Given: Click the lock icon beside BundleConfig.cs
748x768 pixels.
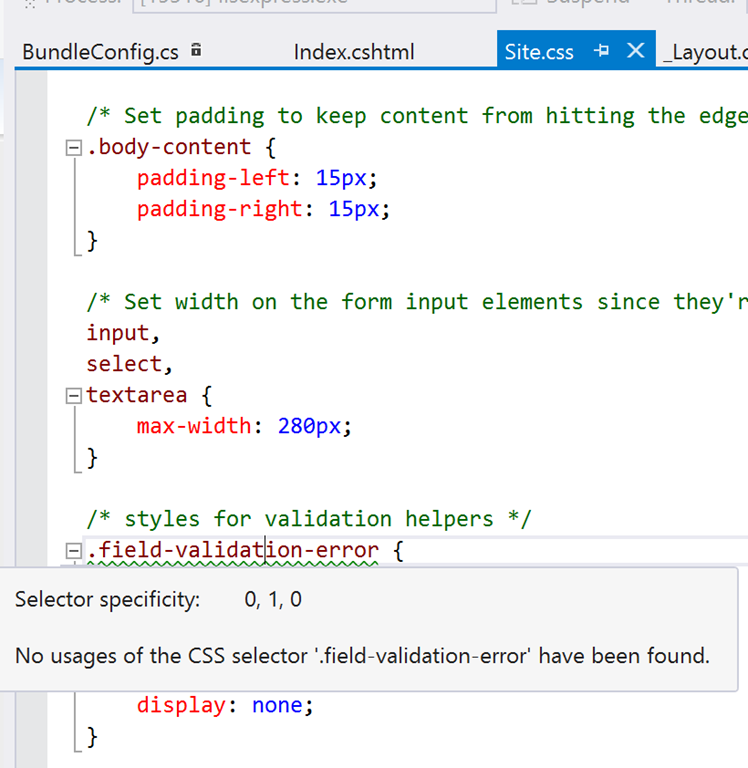Looking at the screenshot, I should (196, 50).
